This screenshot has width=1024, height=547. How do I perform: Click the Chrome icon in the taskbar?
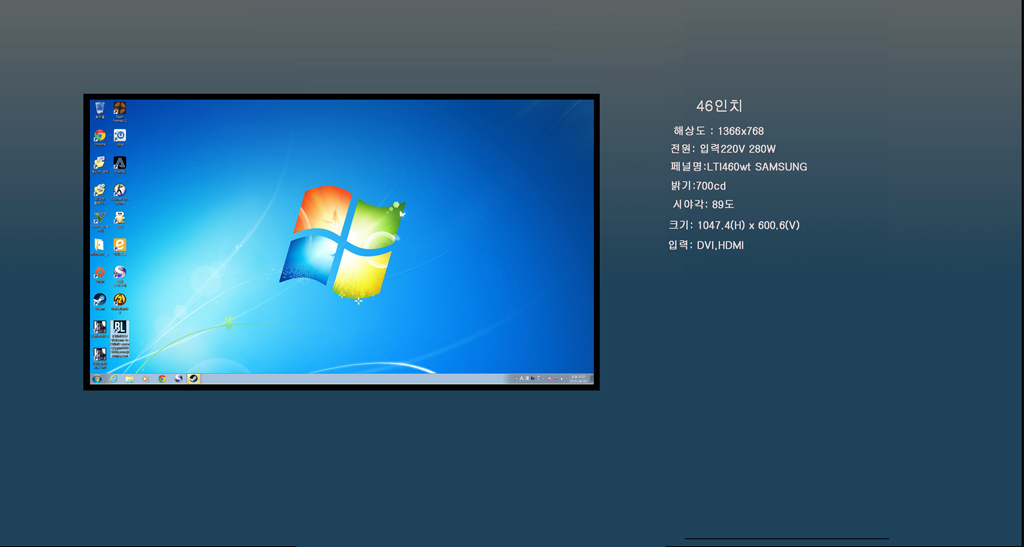162,379
